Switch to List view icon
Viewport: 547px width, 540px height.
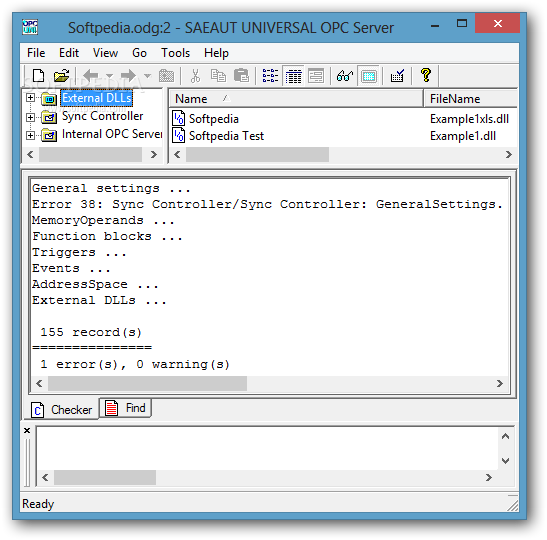tap(270, 75)
